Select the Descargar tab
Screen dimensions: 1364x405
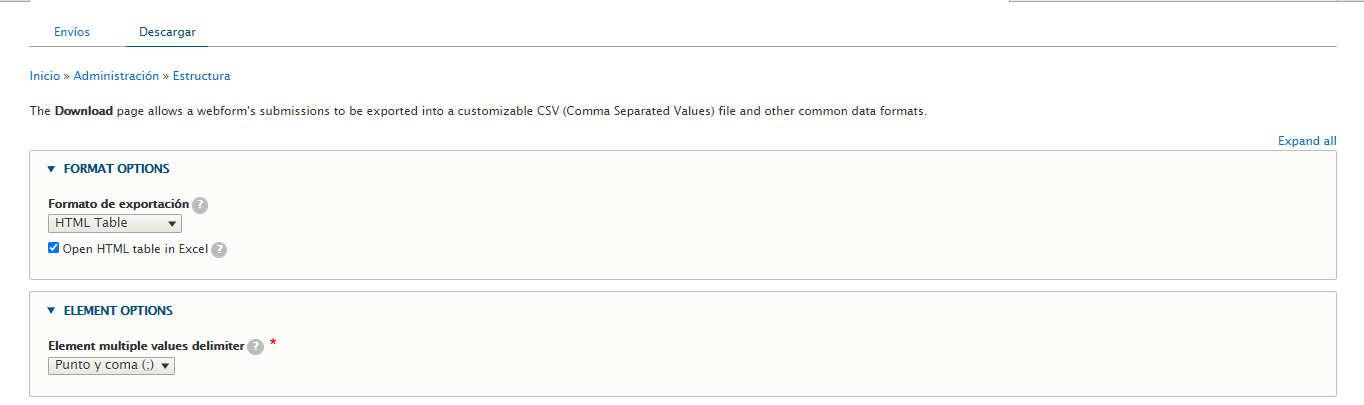167,32
